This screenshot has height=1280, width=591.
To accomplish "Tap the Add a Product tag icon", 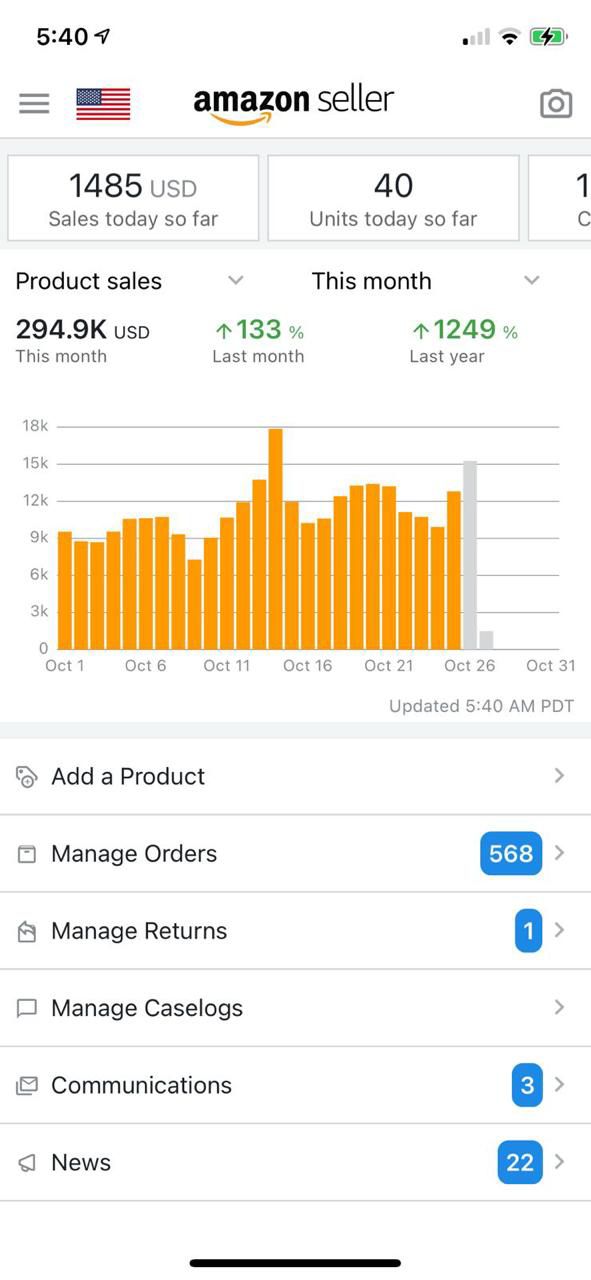I will (x=28, y=777).
